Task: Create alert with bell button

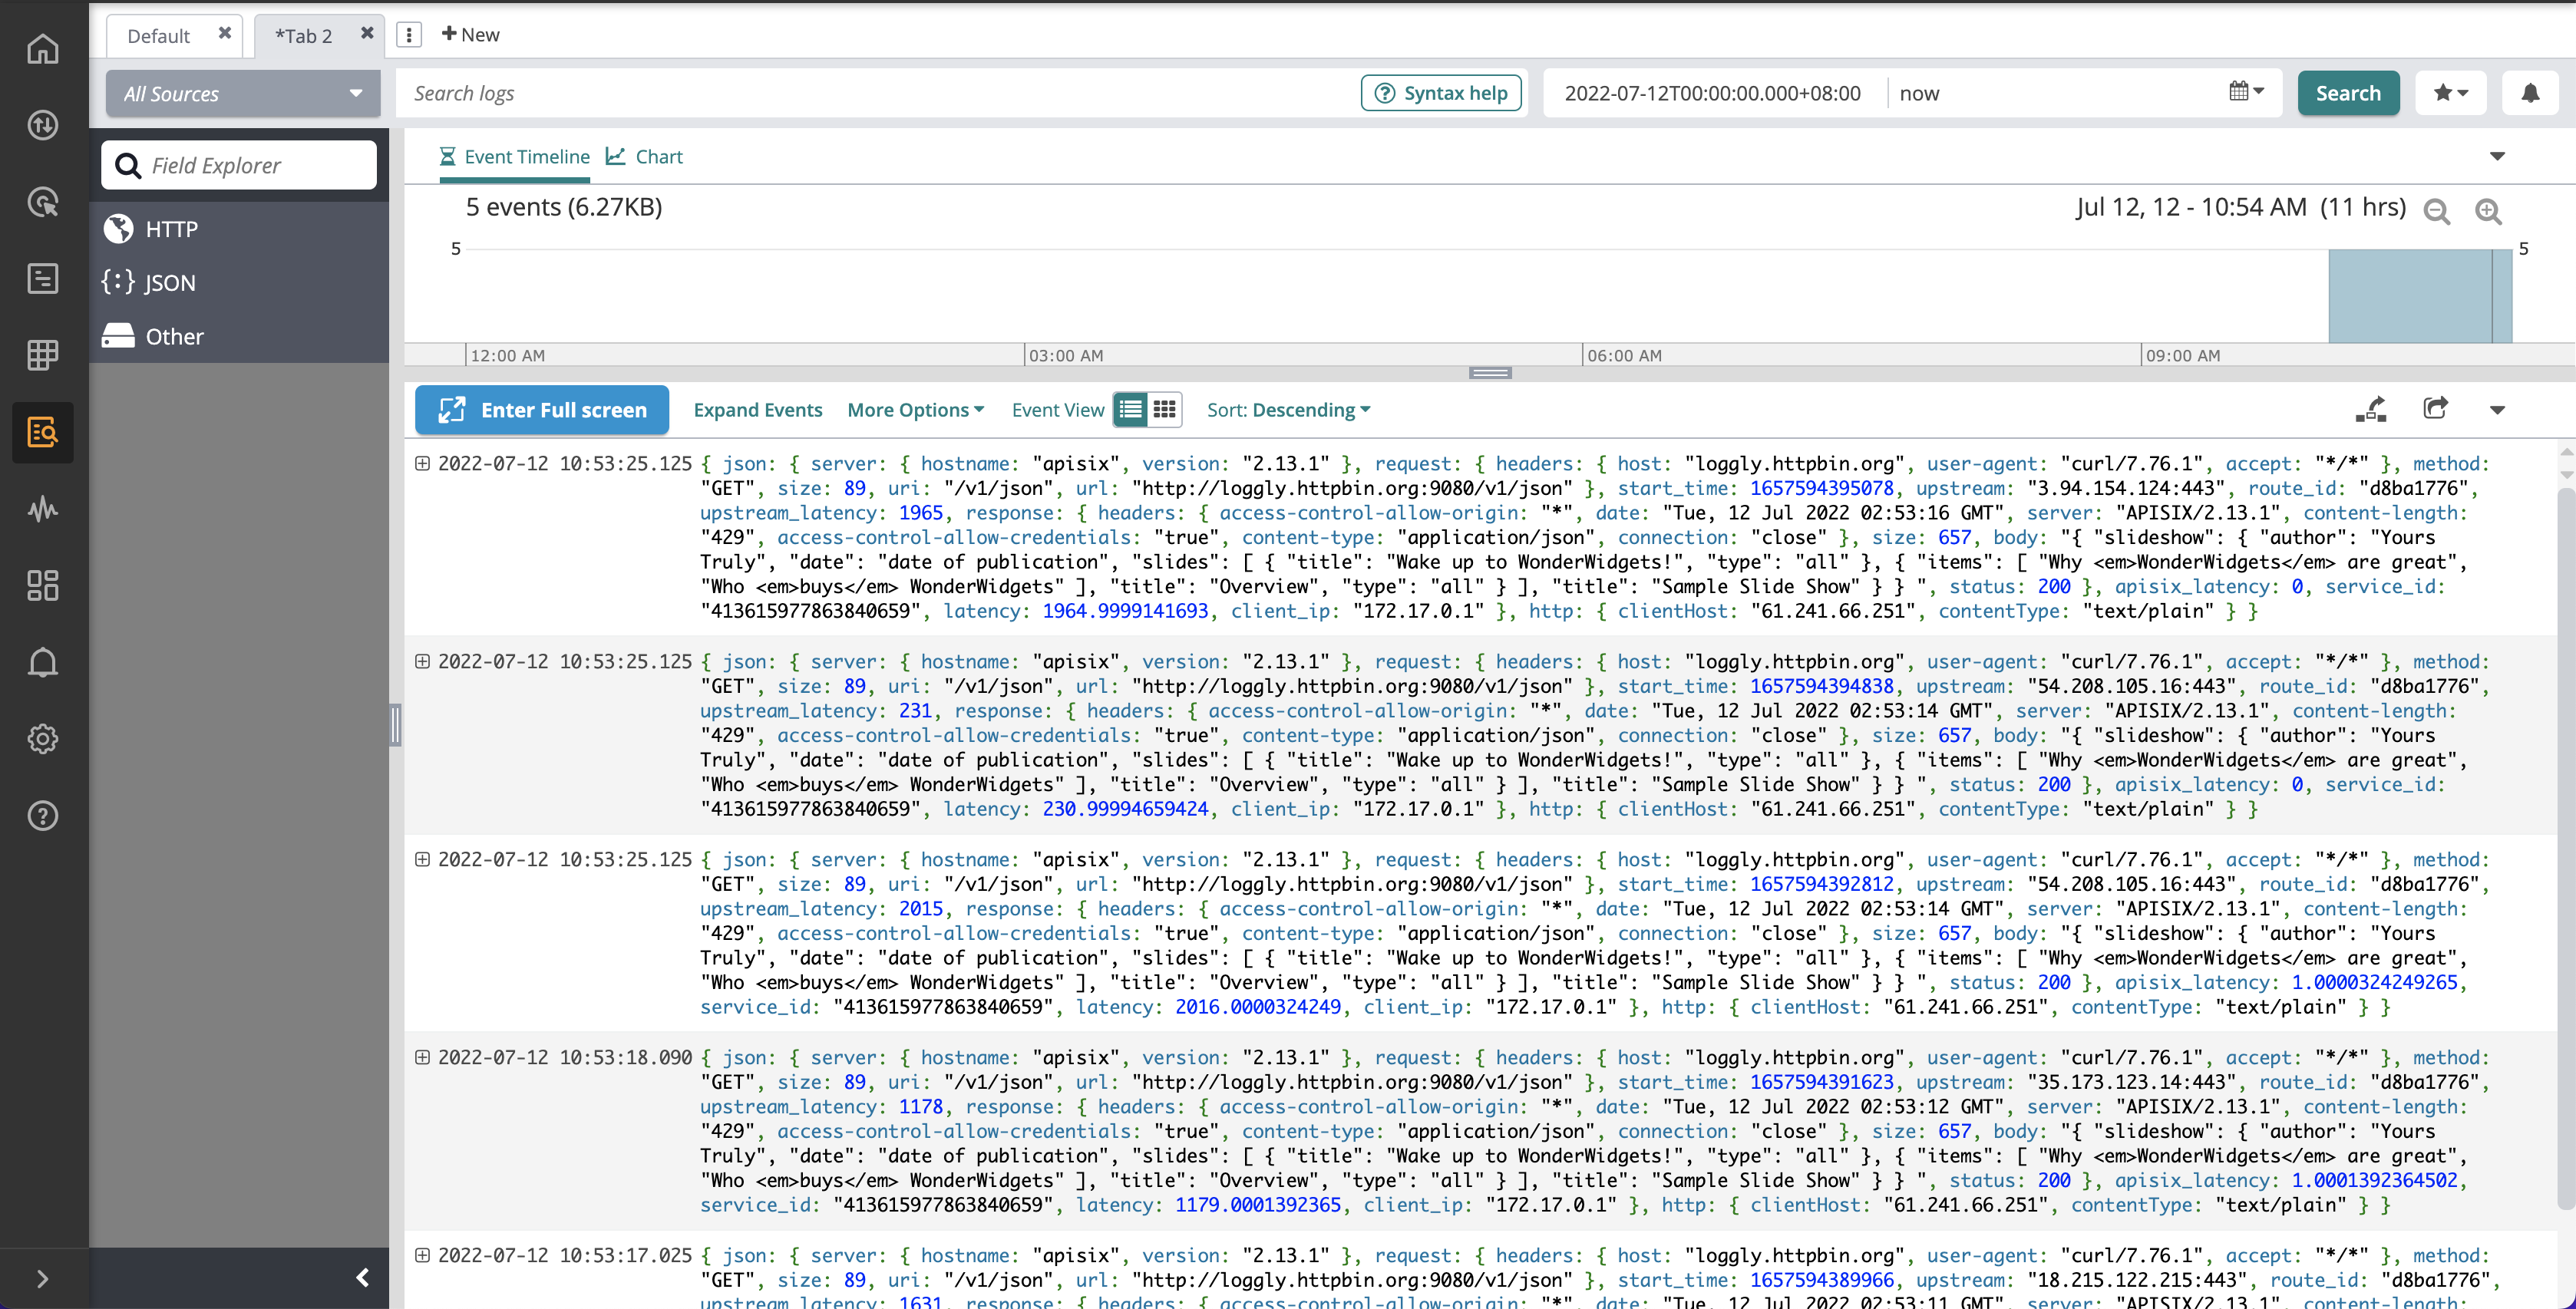Action: click(2530, 93)
